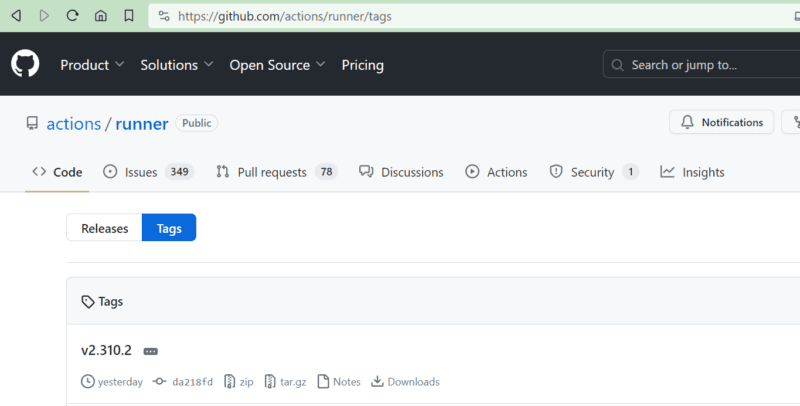Open the Pull requests tab
The height and width of the screenshot is (406, 800).
pos(277,172)
